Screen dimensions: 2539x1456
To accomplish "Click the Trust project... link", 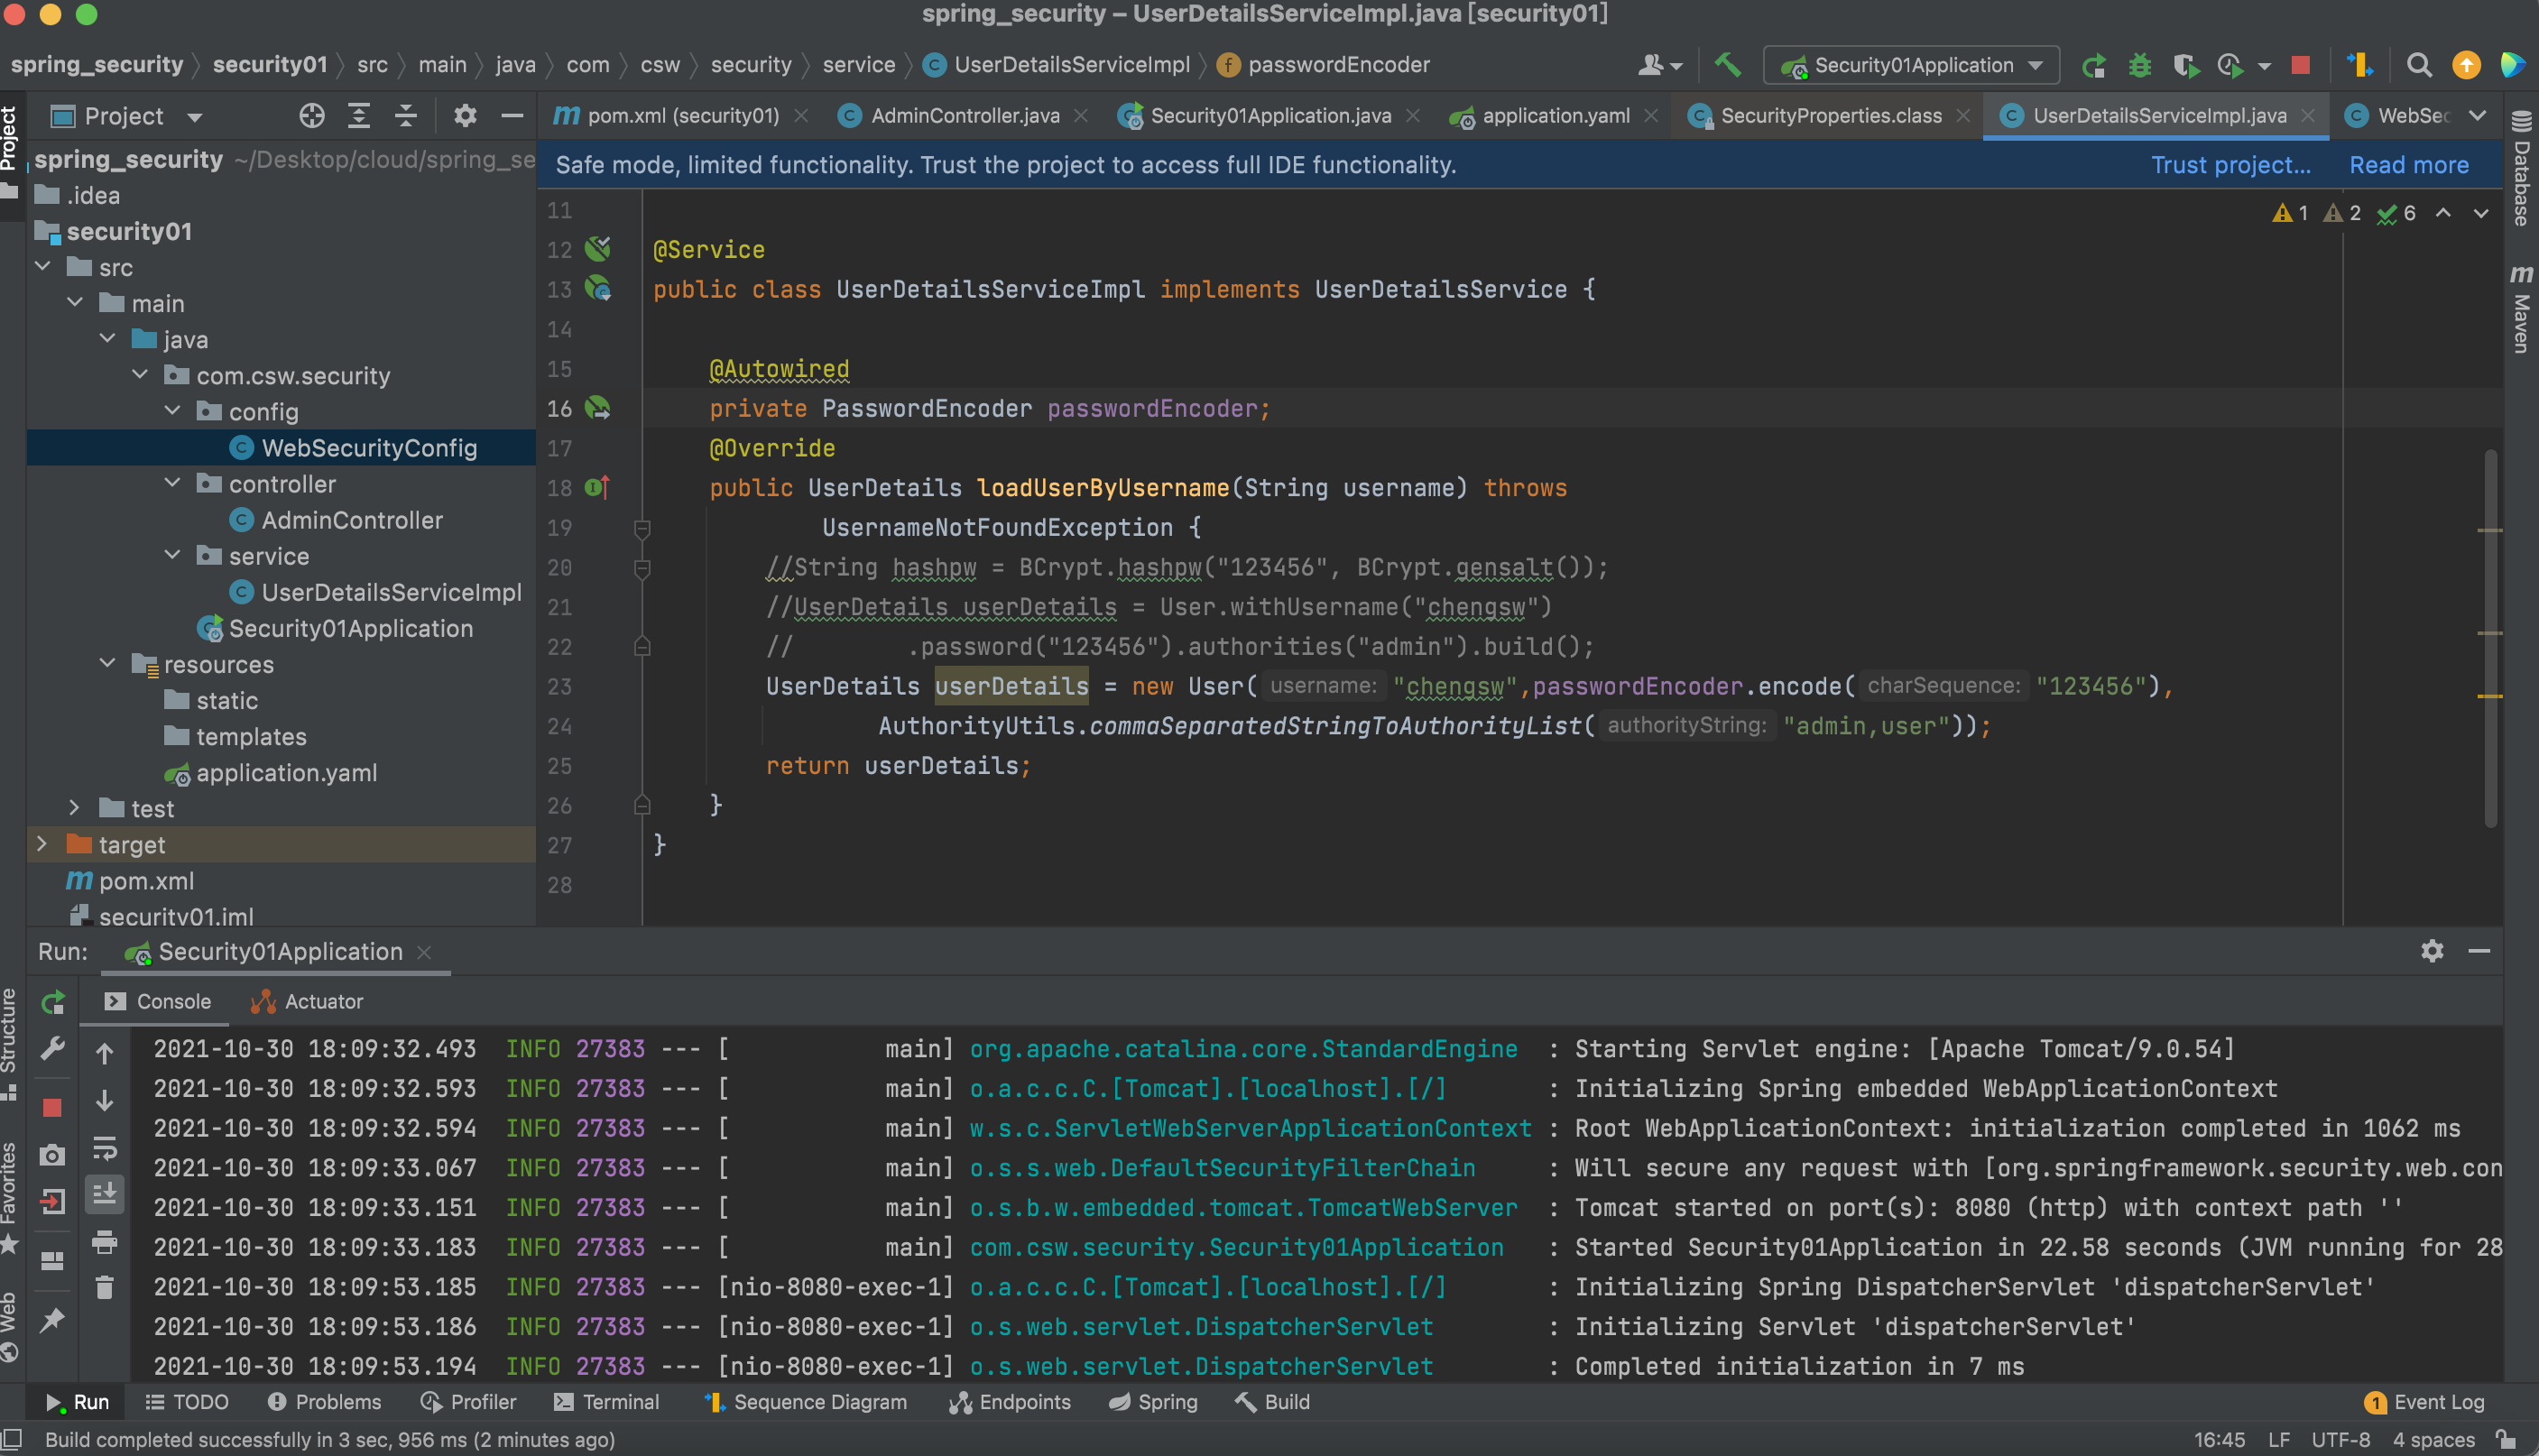I will tap(2230, 165).
